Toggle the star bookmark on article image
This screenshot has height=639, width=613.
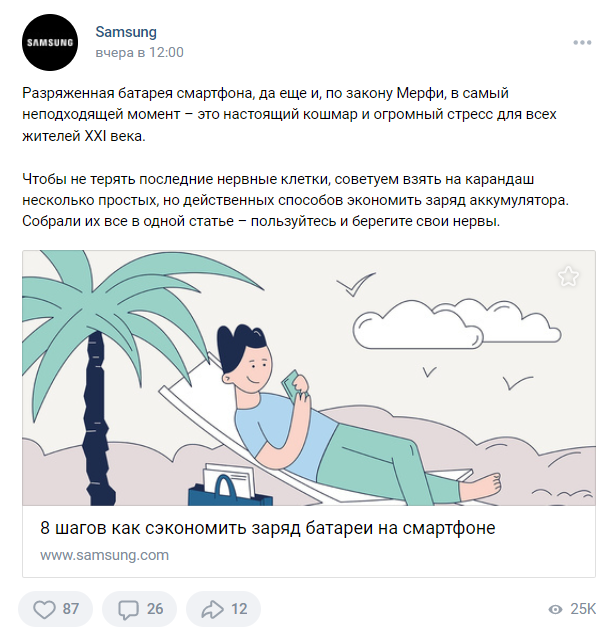click(568, 277)
